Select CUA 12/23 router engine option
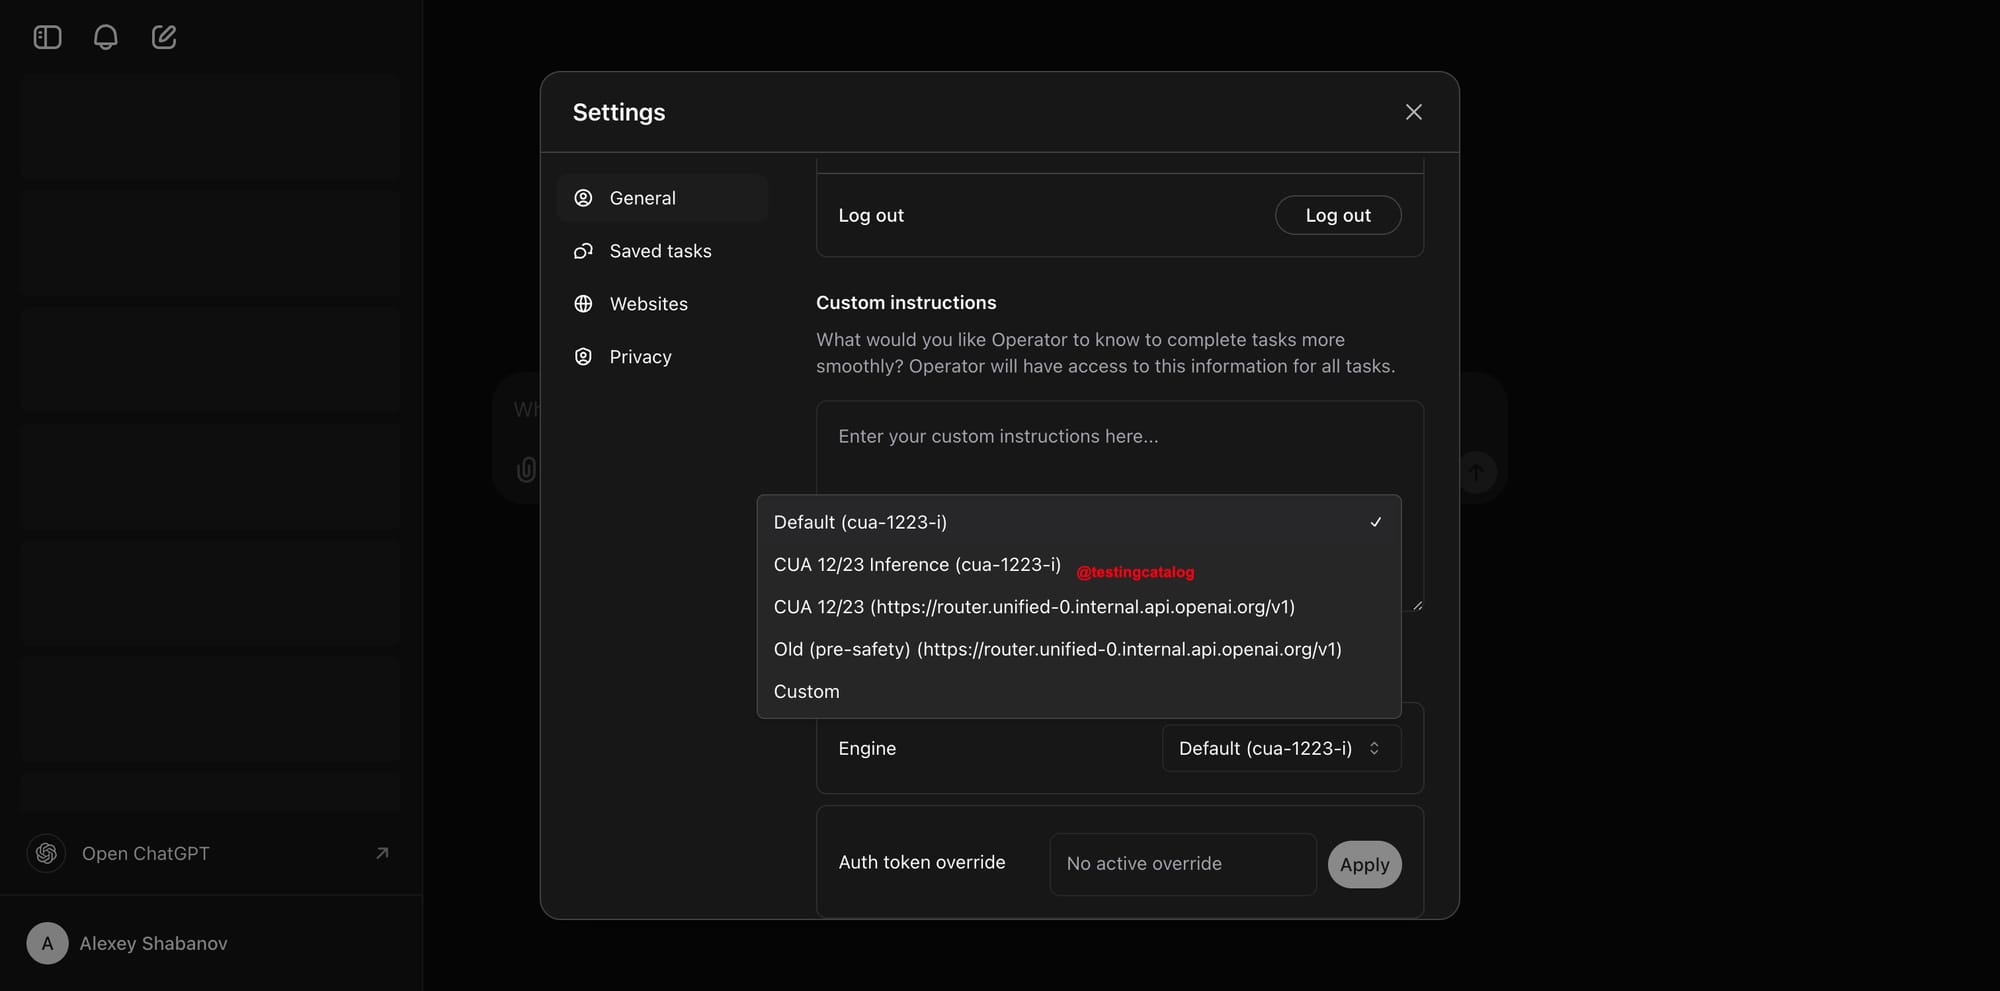2000x991 pixels. [1079, 607]
